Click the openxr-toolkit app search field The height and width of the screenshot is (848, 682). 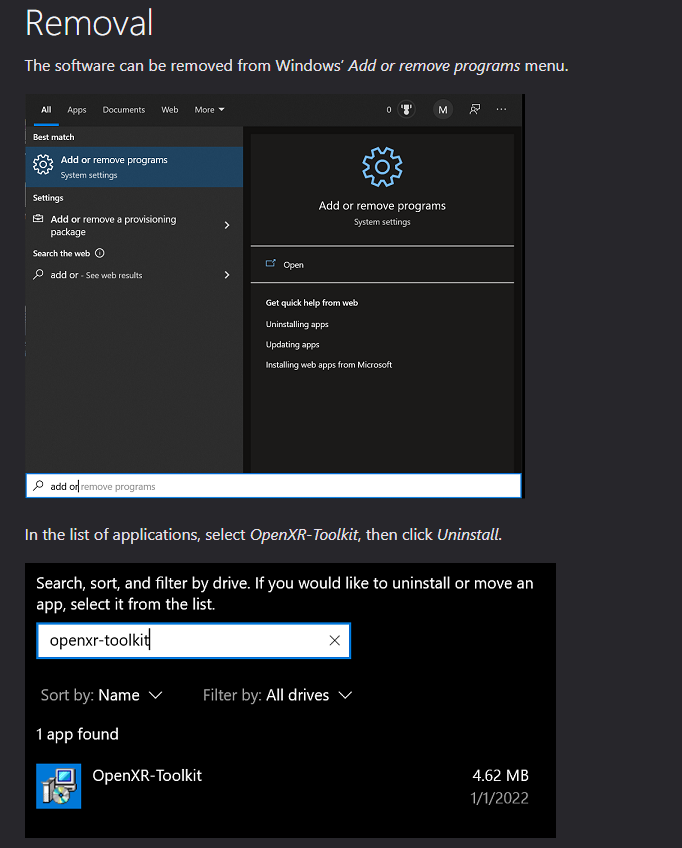[x=194, y=640]
